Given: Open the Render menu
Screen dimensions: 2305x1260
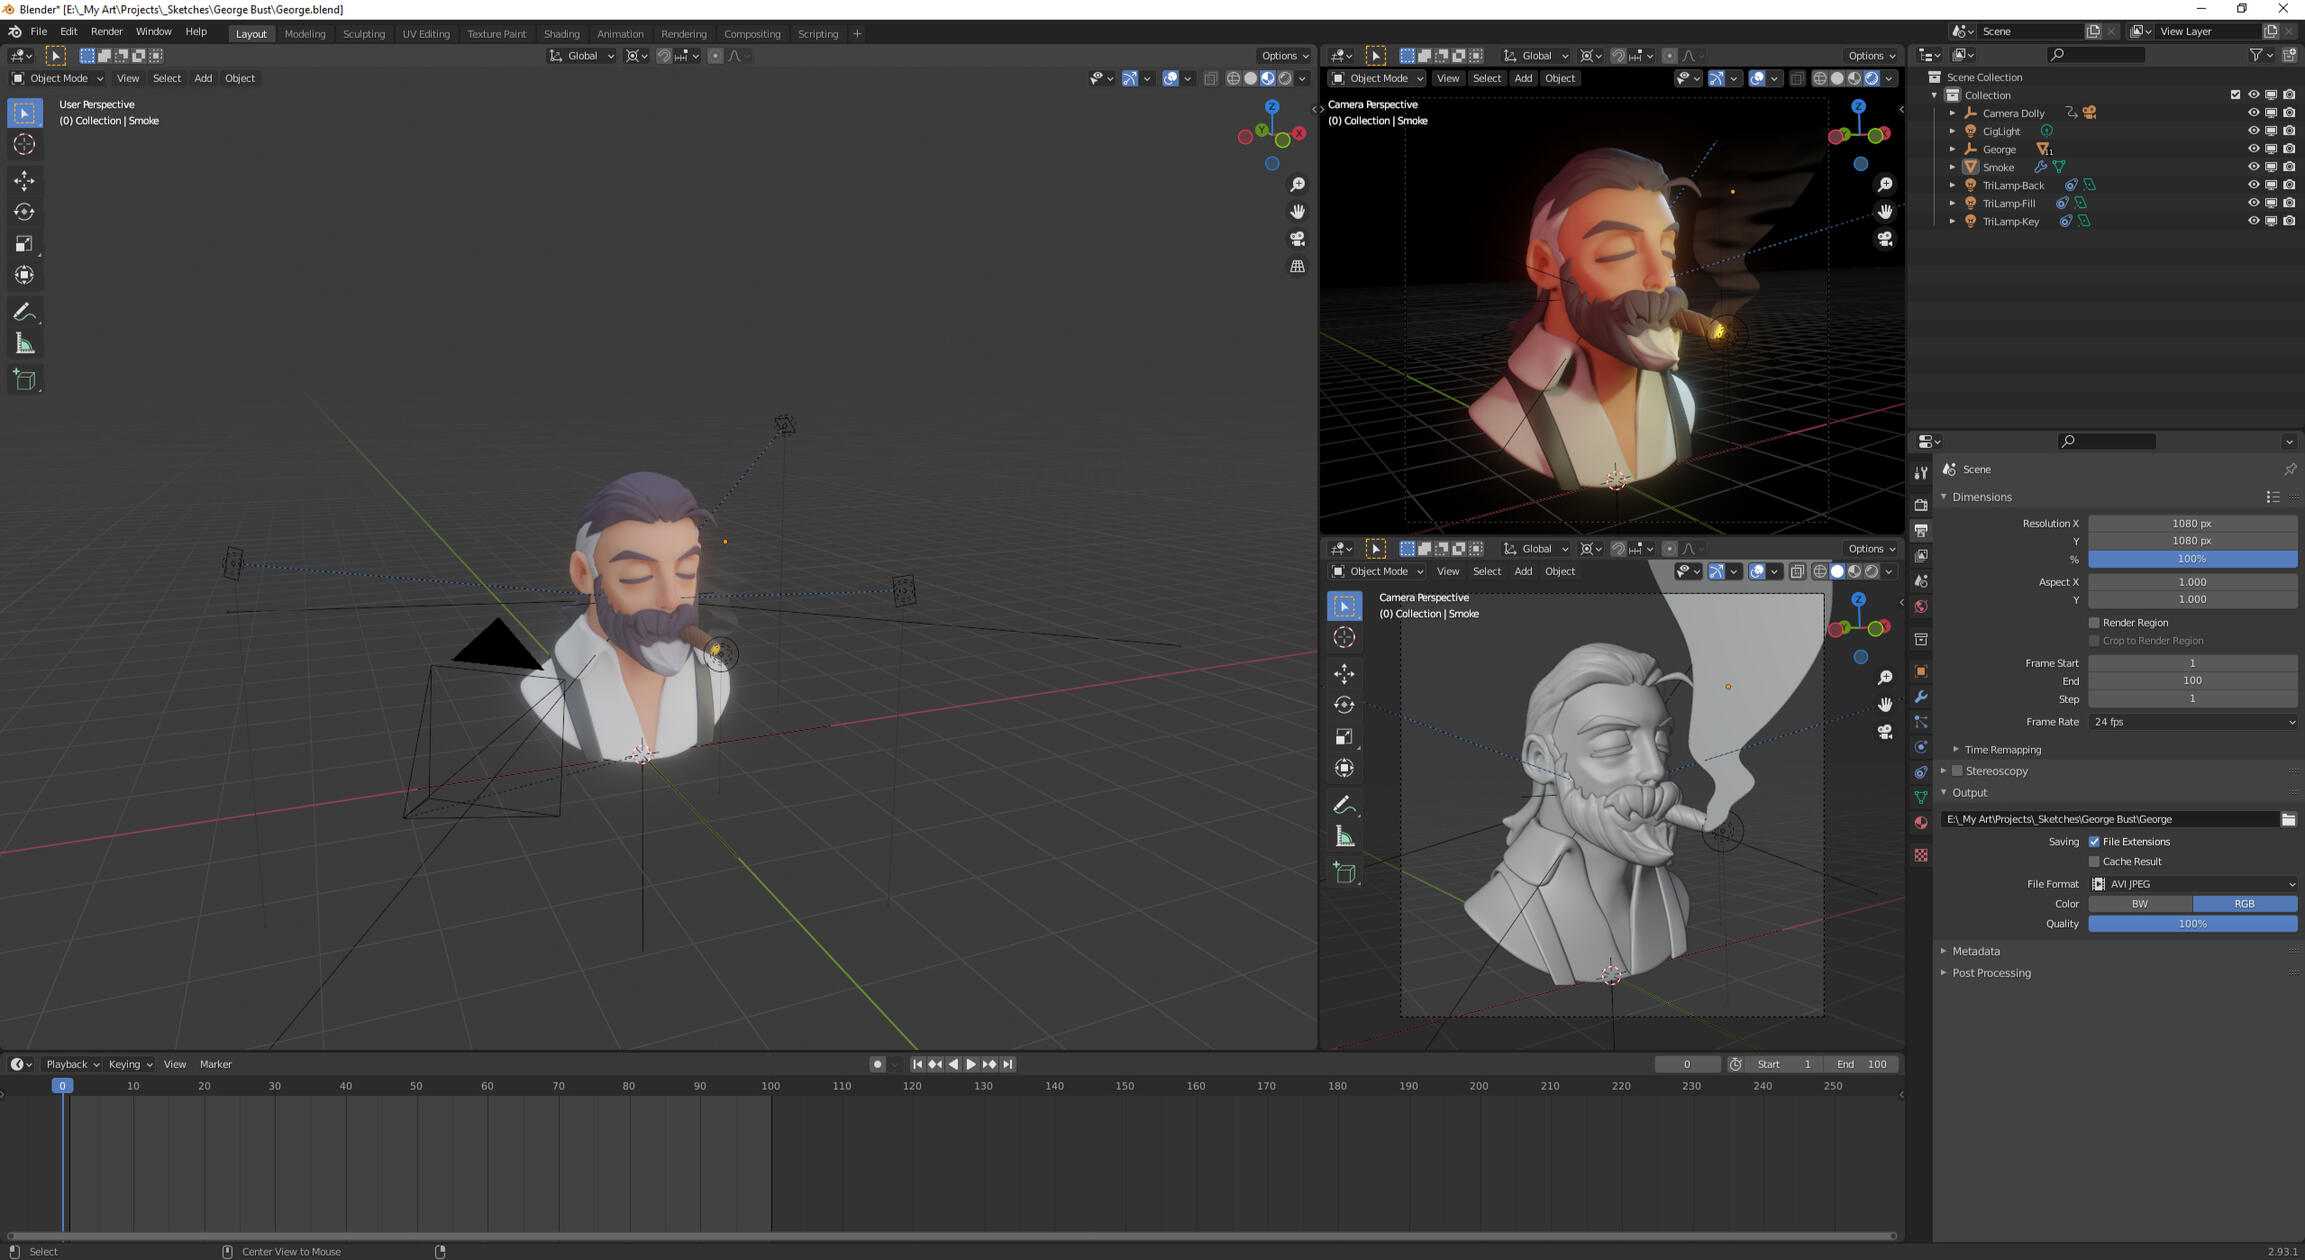Looking at the screenshot, I should (x=106, y=32).
